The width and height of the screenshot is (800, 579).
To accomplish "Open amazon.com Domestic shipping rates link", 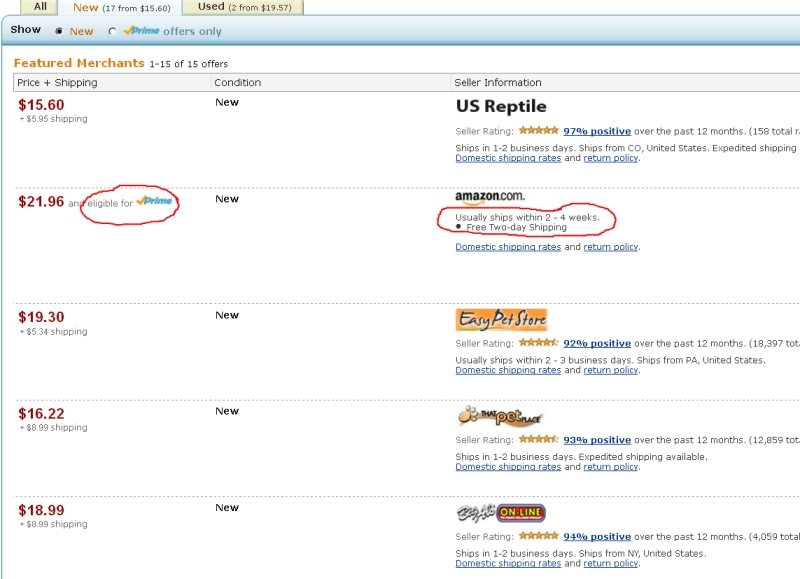I will 508,247.
